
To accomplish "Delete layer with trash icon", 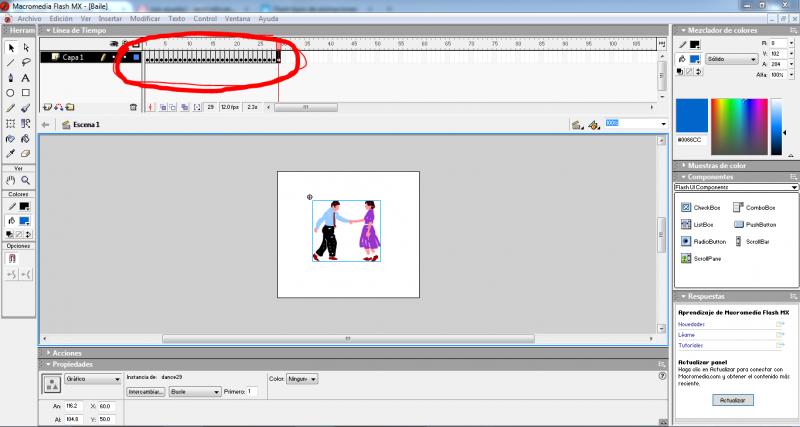I will point(132,106).
